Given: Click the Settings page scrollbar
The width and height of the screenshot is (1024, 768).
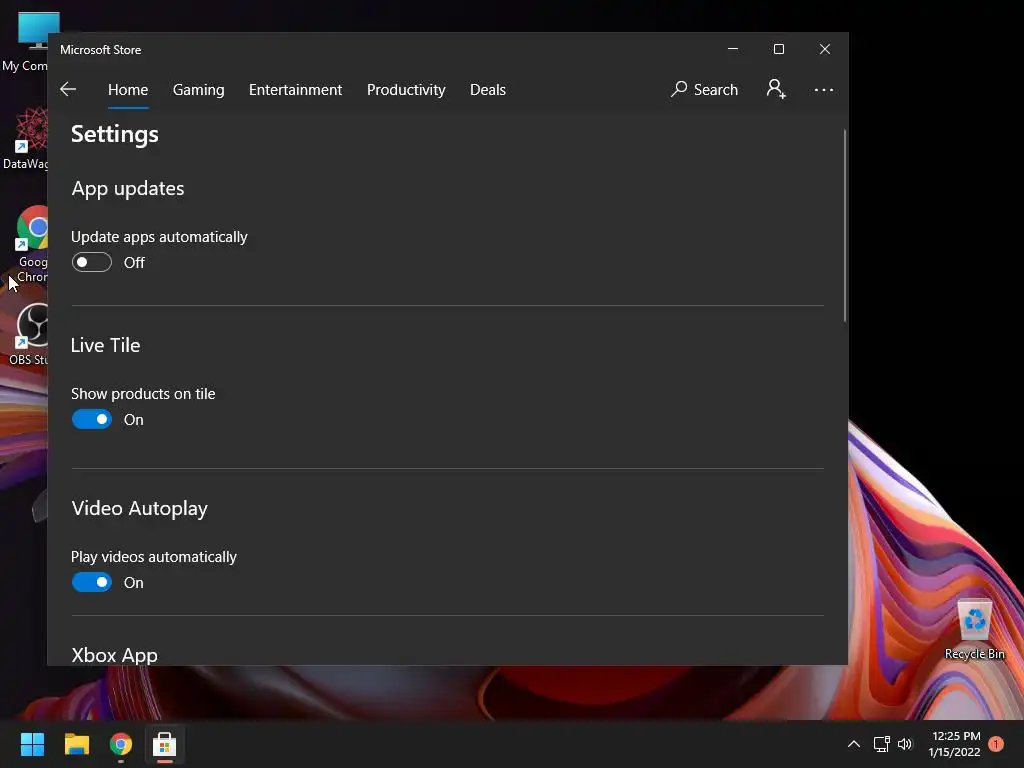Looking at the screenshot, I should pos(844,225).
